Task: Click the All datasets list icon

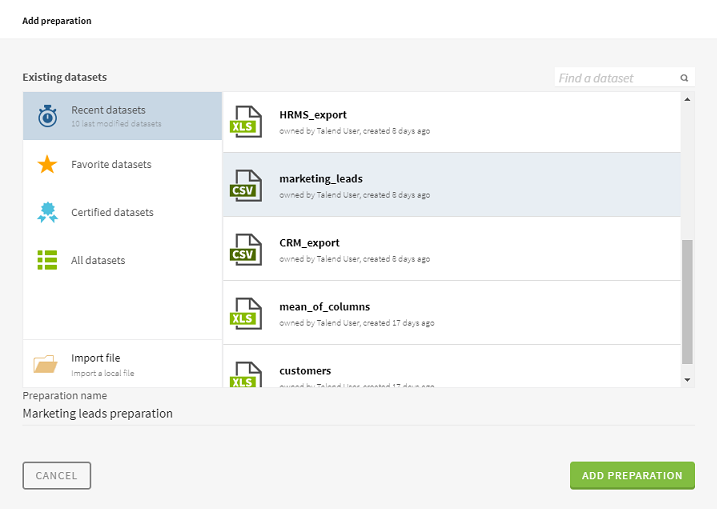Action: click(x=47, y=260)
